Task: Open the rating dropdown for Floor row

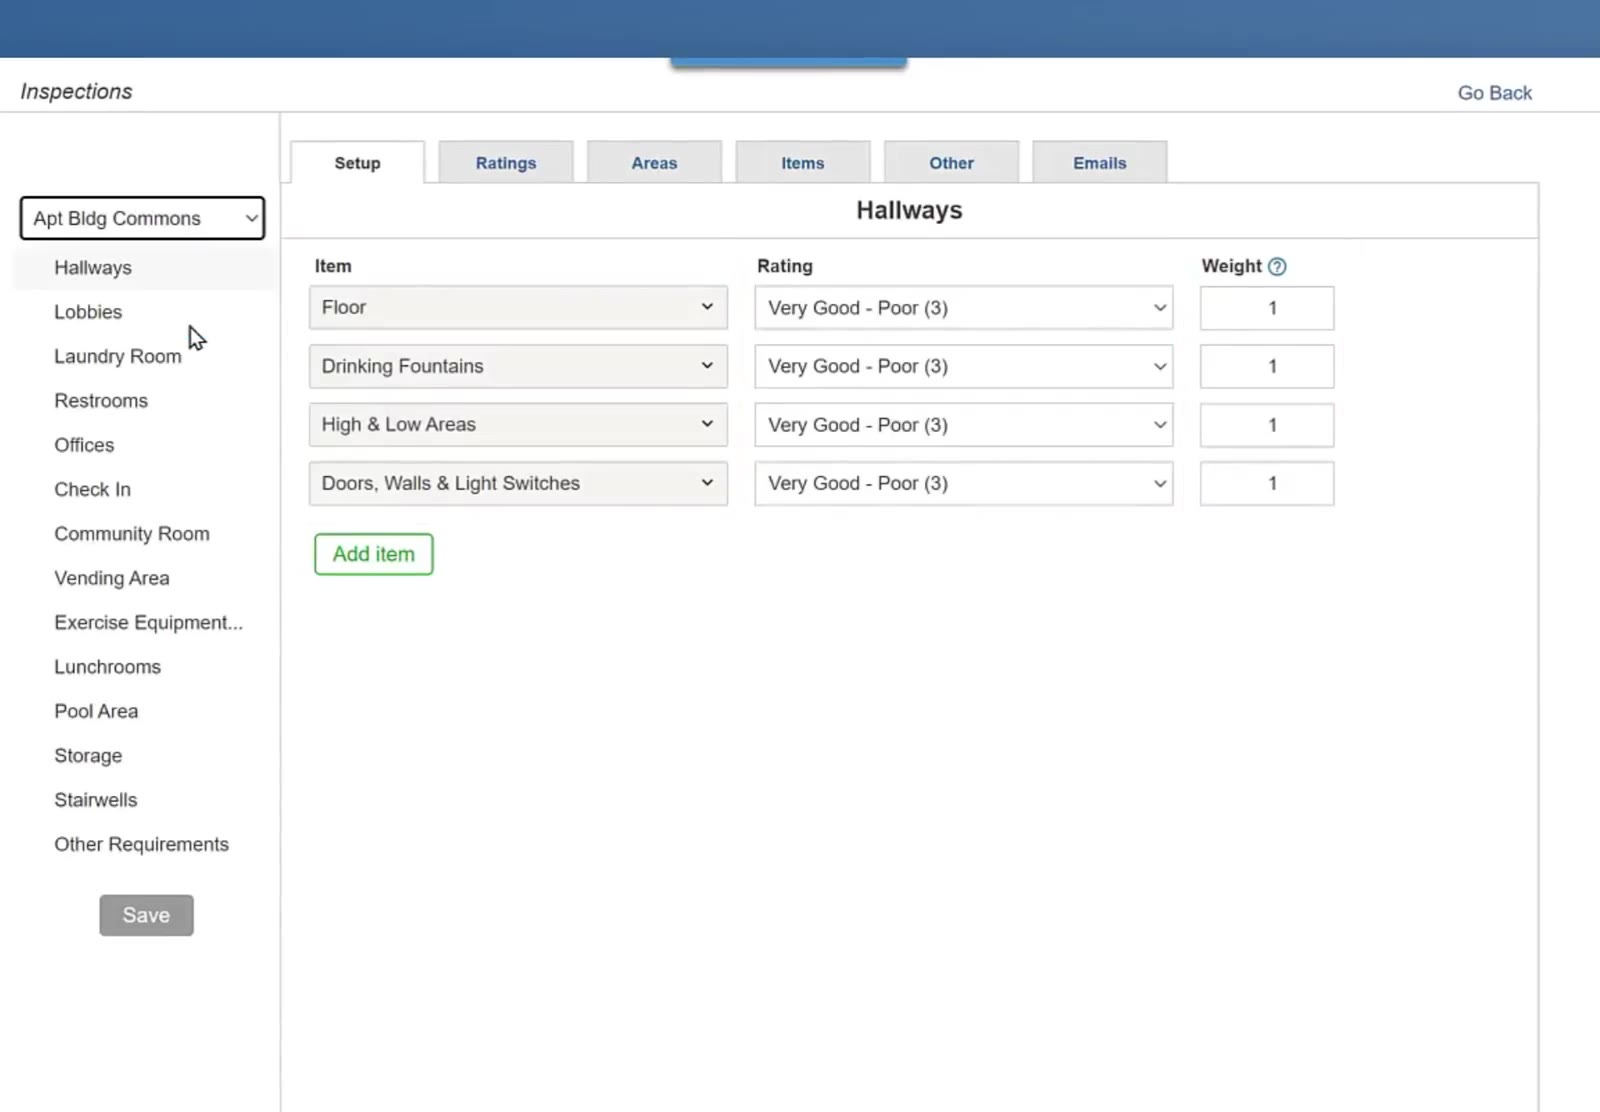Action: [x=964, y=308]
